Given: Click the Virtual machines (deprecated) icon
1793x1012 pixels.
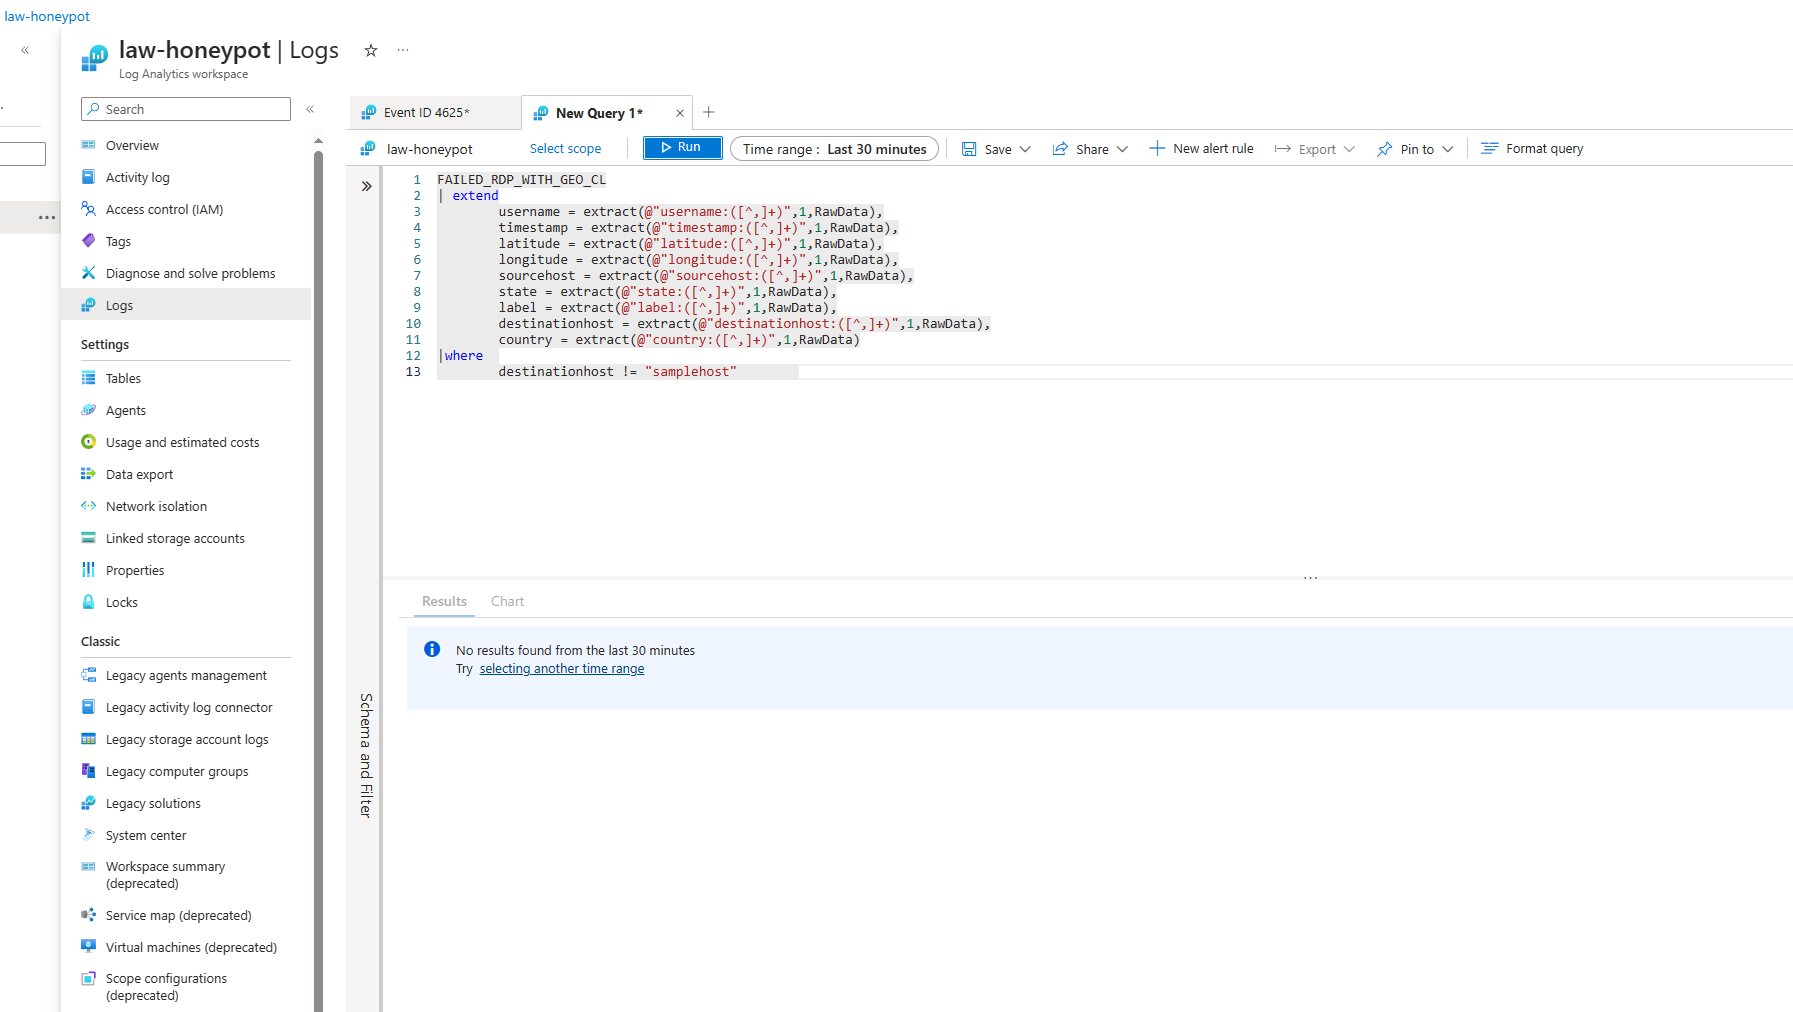Looking at the screenshot, I should coord(88,947).
